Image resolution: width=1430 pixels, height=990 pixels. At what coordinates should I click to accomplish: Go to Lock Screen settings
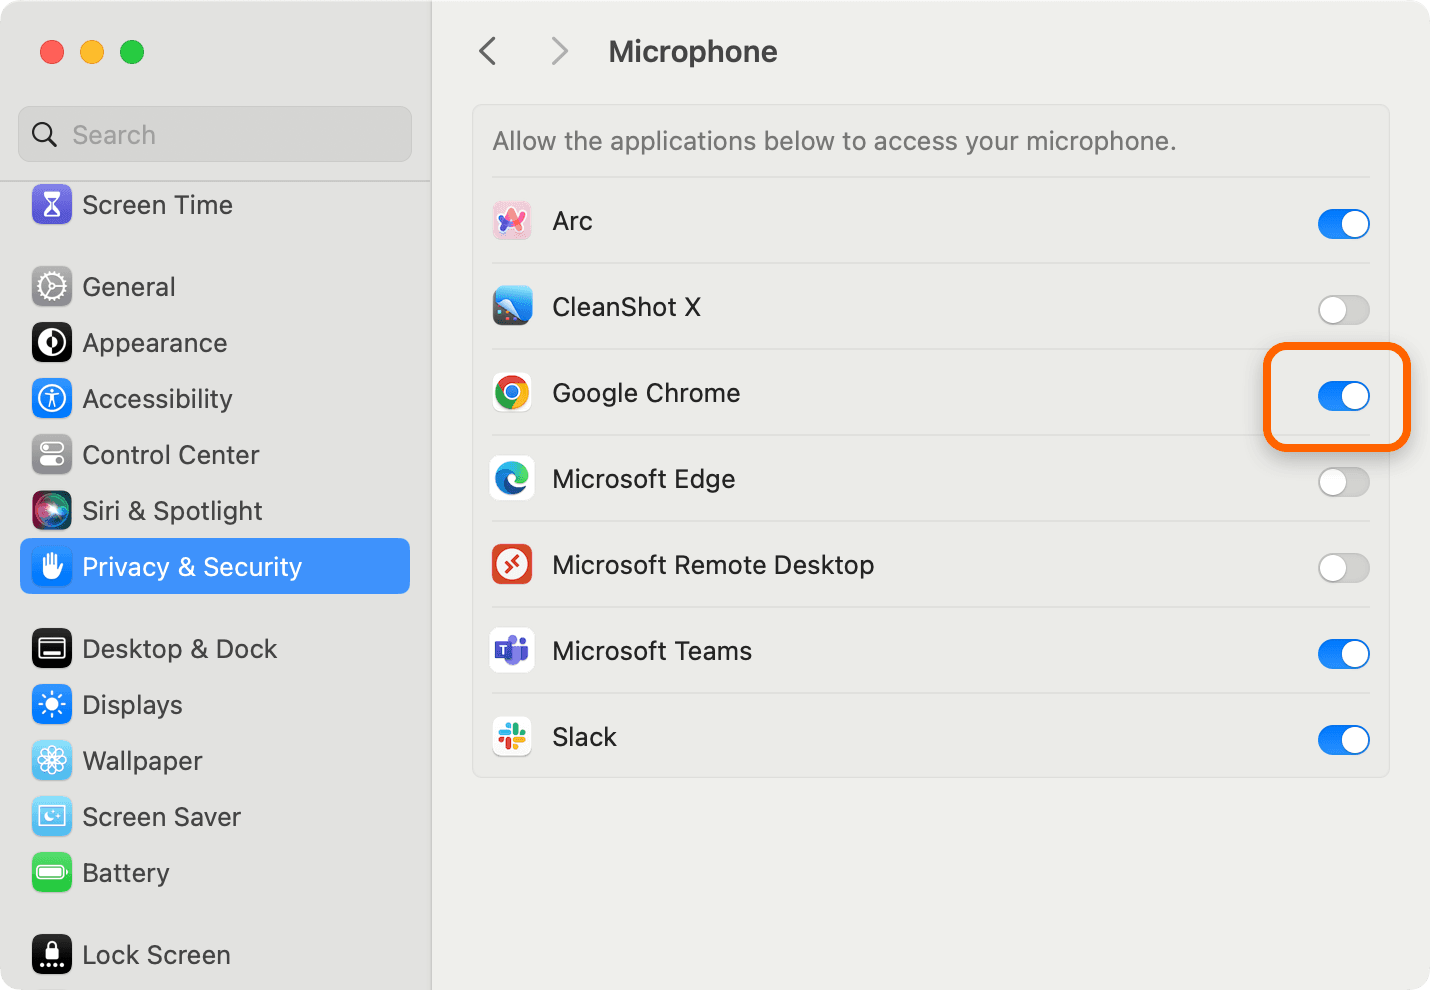pyautogui.click(x=215, y=955)
